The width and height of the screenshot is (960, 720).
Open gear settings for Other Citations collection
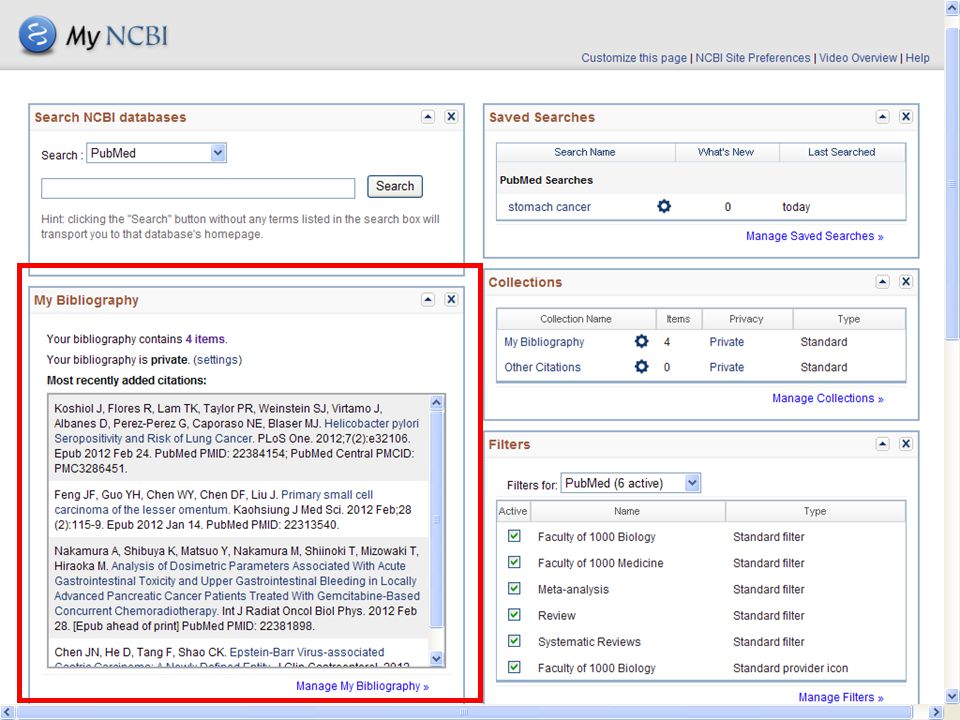(x=641, y=366)
